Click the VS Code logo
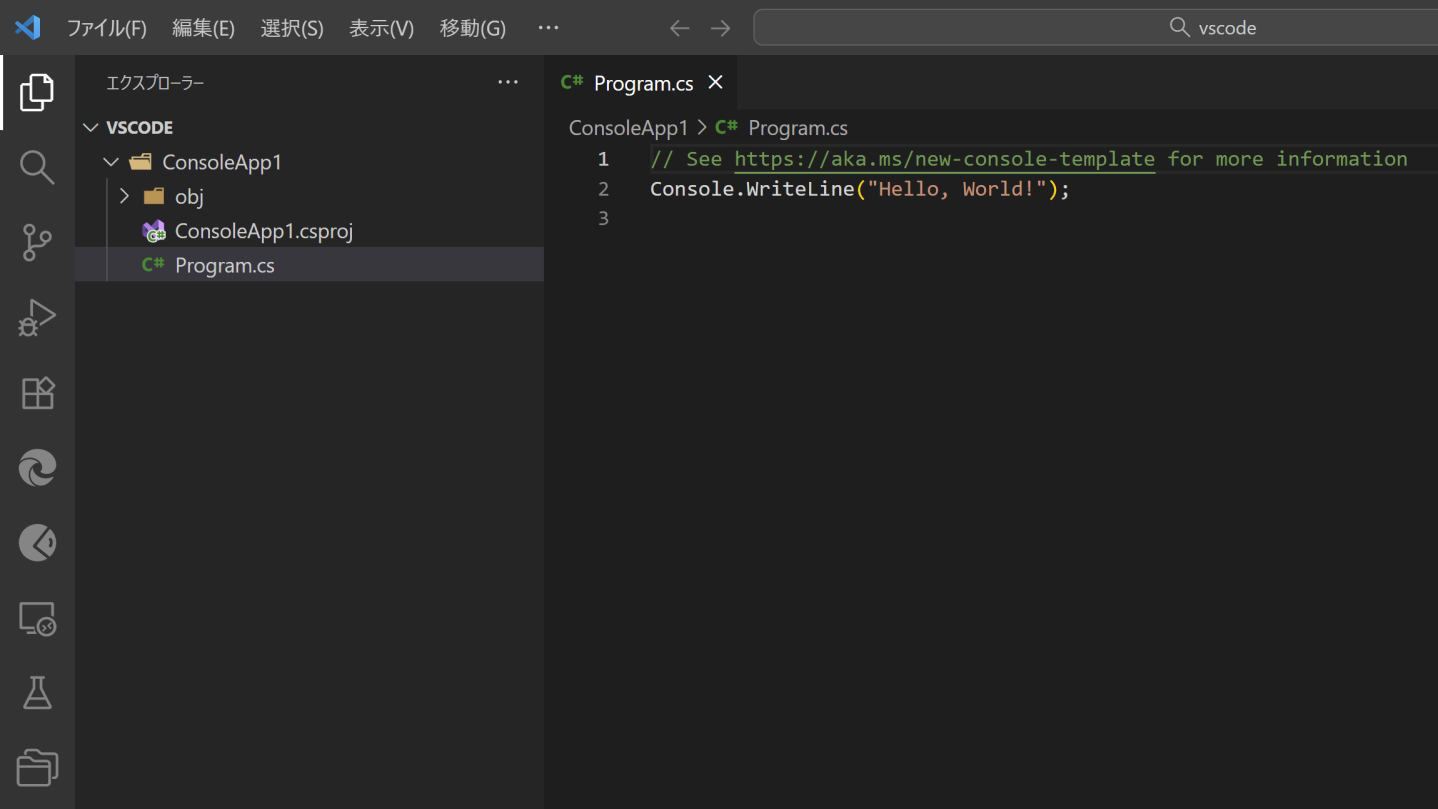1438x809 pixels. tap(27, 27)
